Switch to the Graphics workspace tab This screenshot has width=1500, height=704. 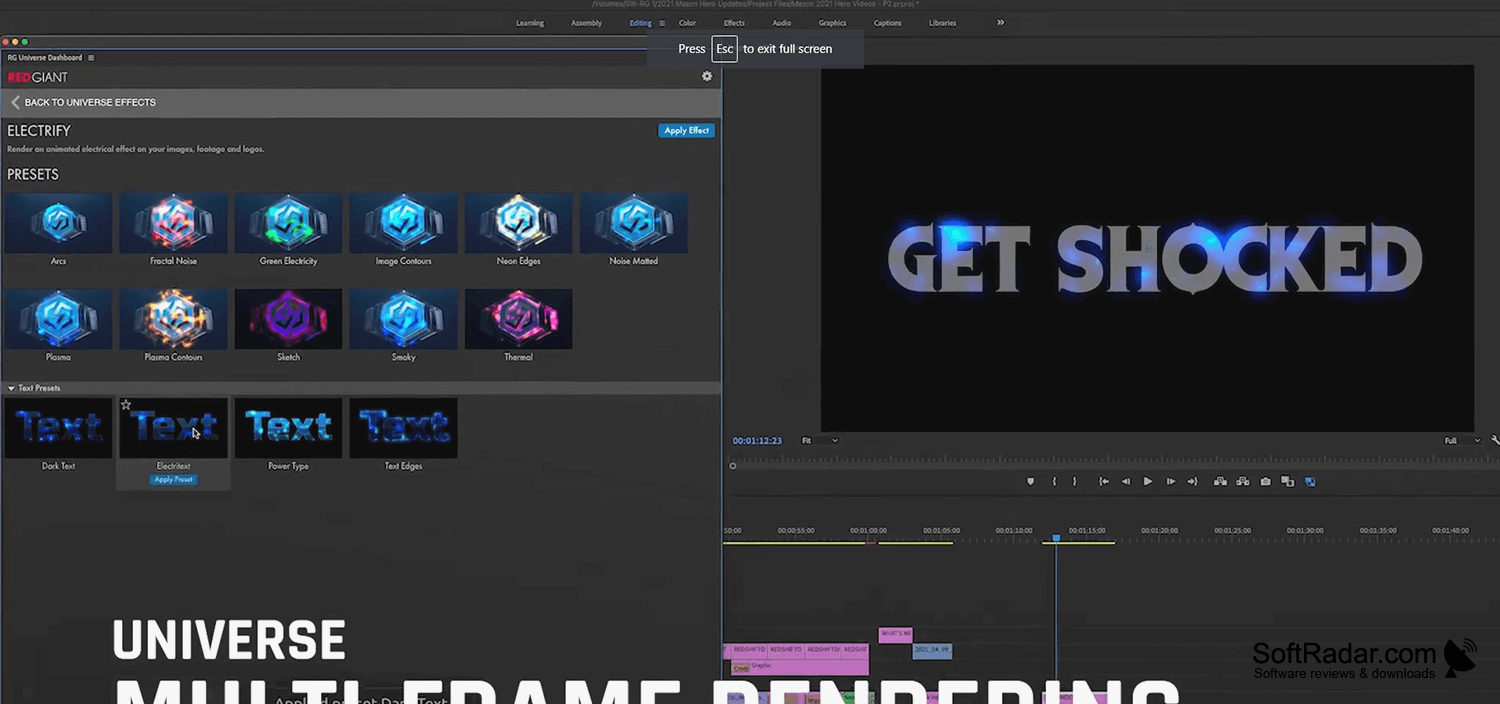click(832, 23)
